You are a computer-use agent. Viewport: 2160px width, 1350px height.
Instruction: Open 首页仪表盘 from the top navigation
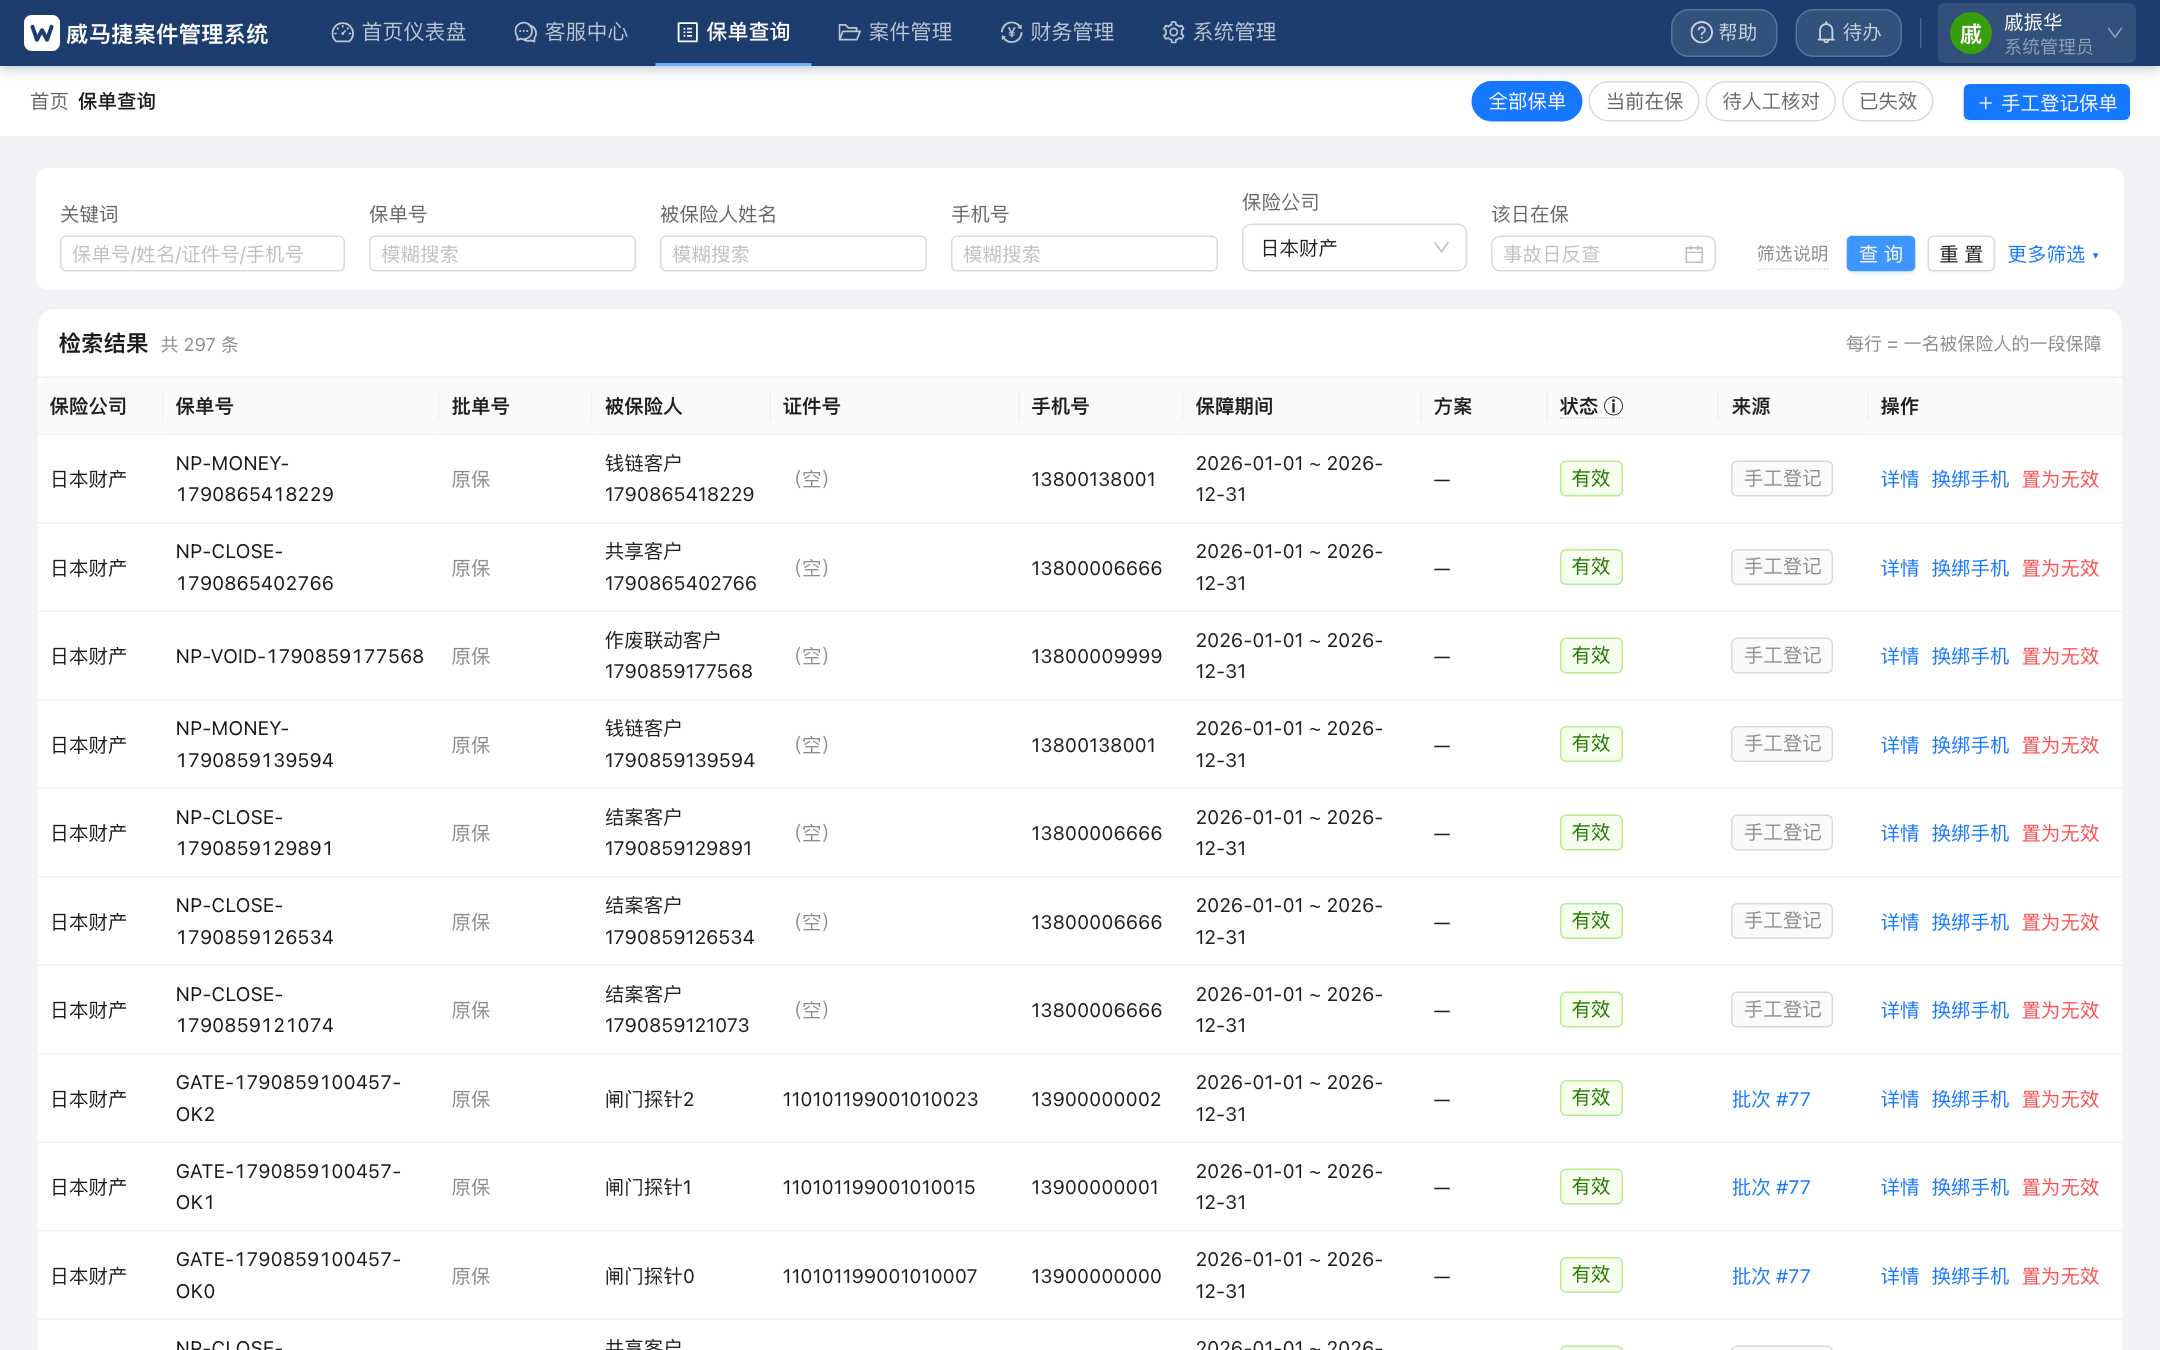pos(399,32)
